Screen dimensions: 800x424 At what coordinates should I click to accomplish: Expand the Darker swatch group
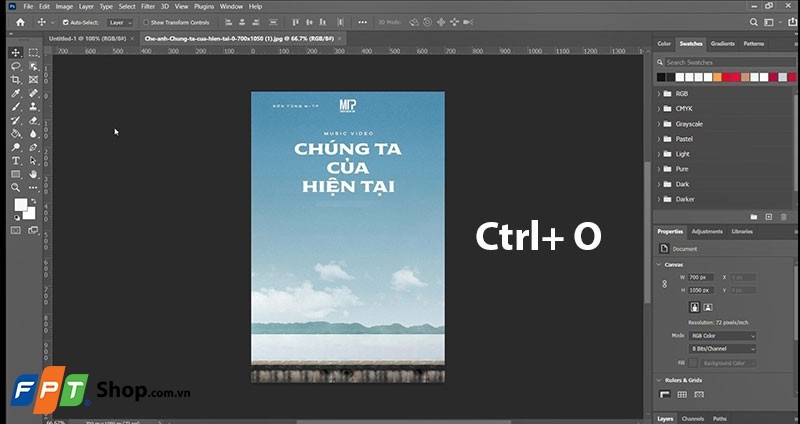[659, 199]
